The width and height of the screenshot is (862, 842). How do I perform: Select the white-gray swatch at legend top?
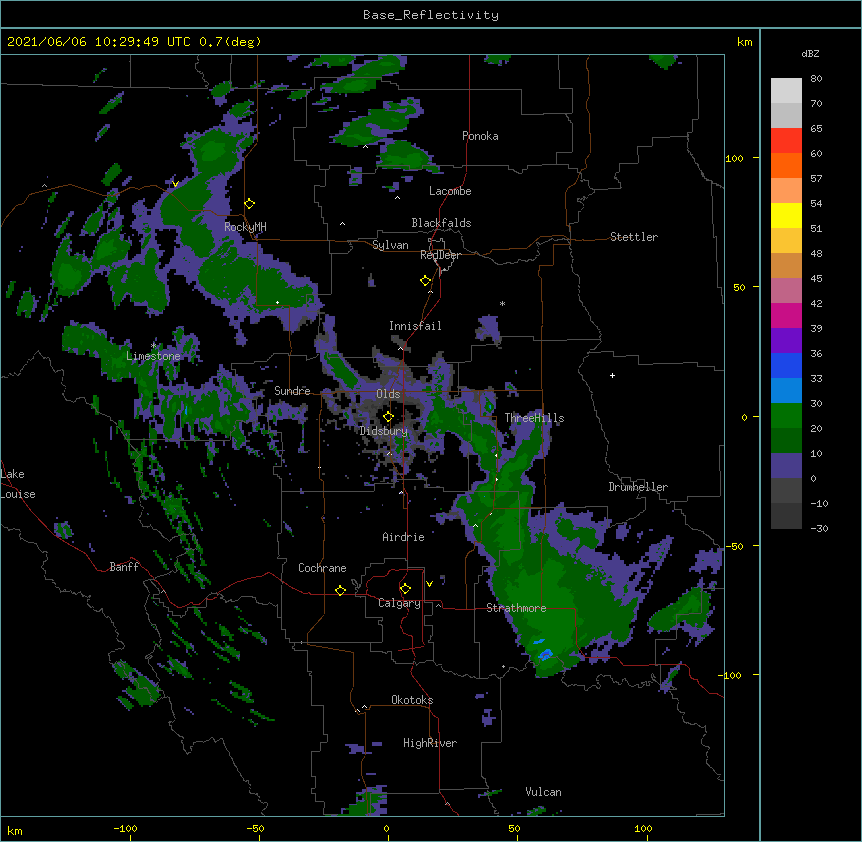(786, 90)
